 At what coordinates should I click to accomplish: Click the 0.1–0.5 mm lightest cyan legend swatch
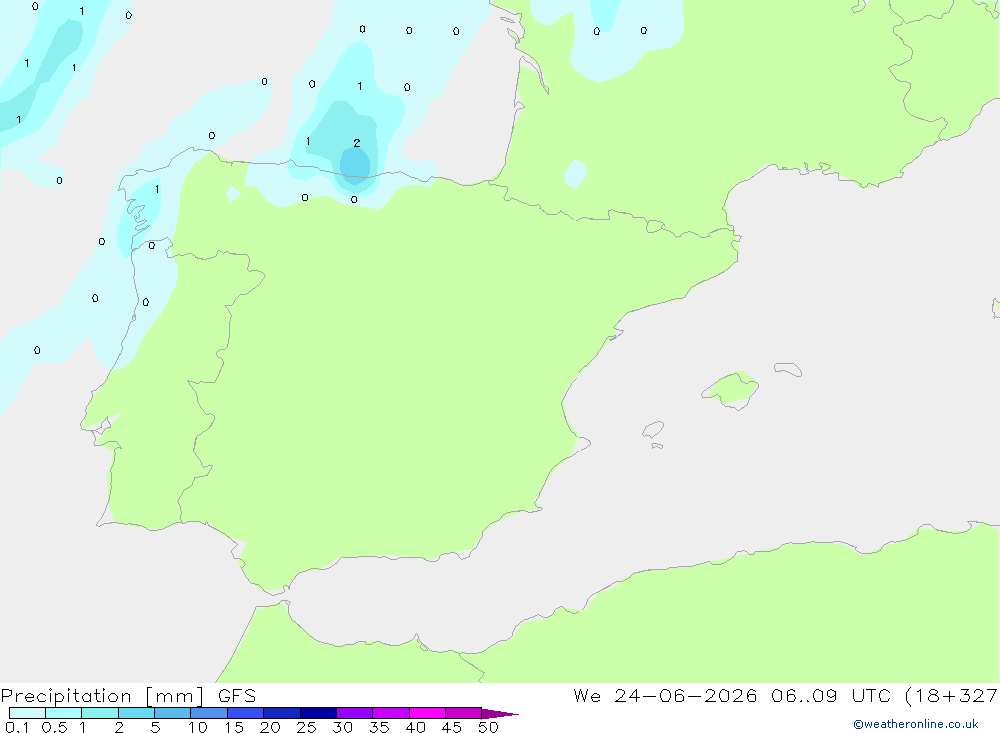tap(27, 713)
